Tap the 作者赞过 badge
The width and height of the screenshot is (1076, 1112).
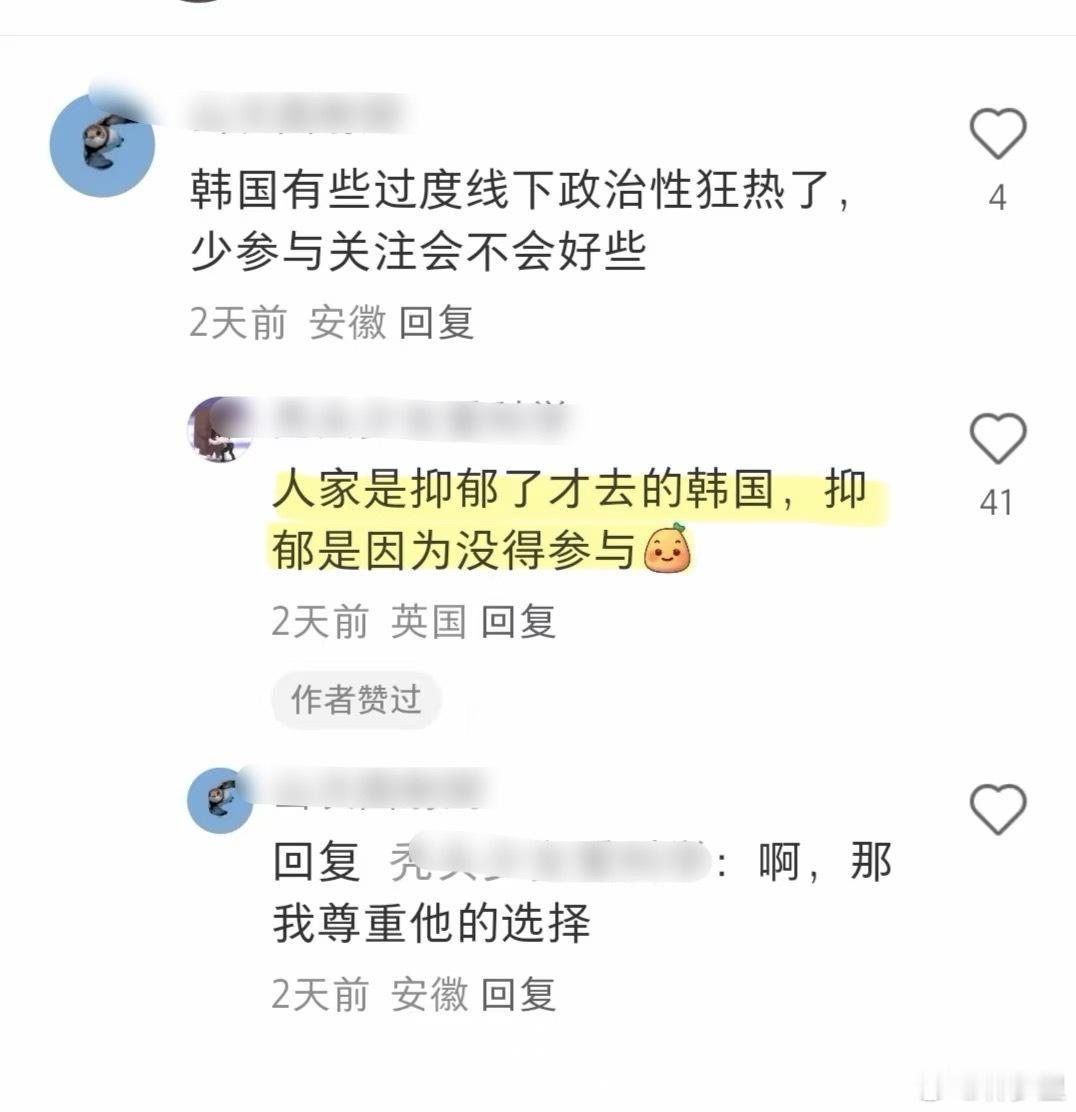tap(356, 700)
